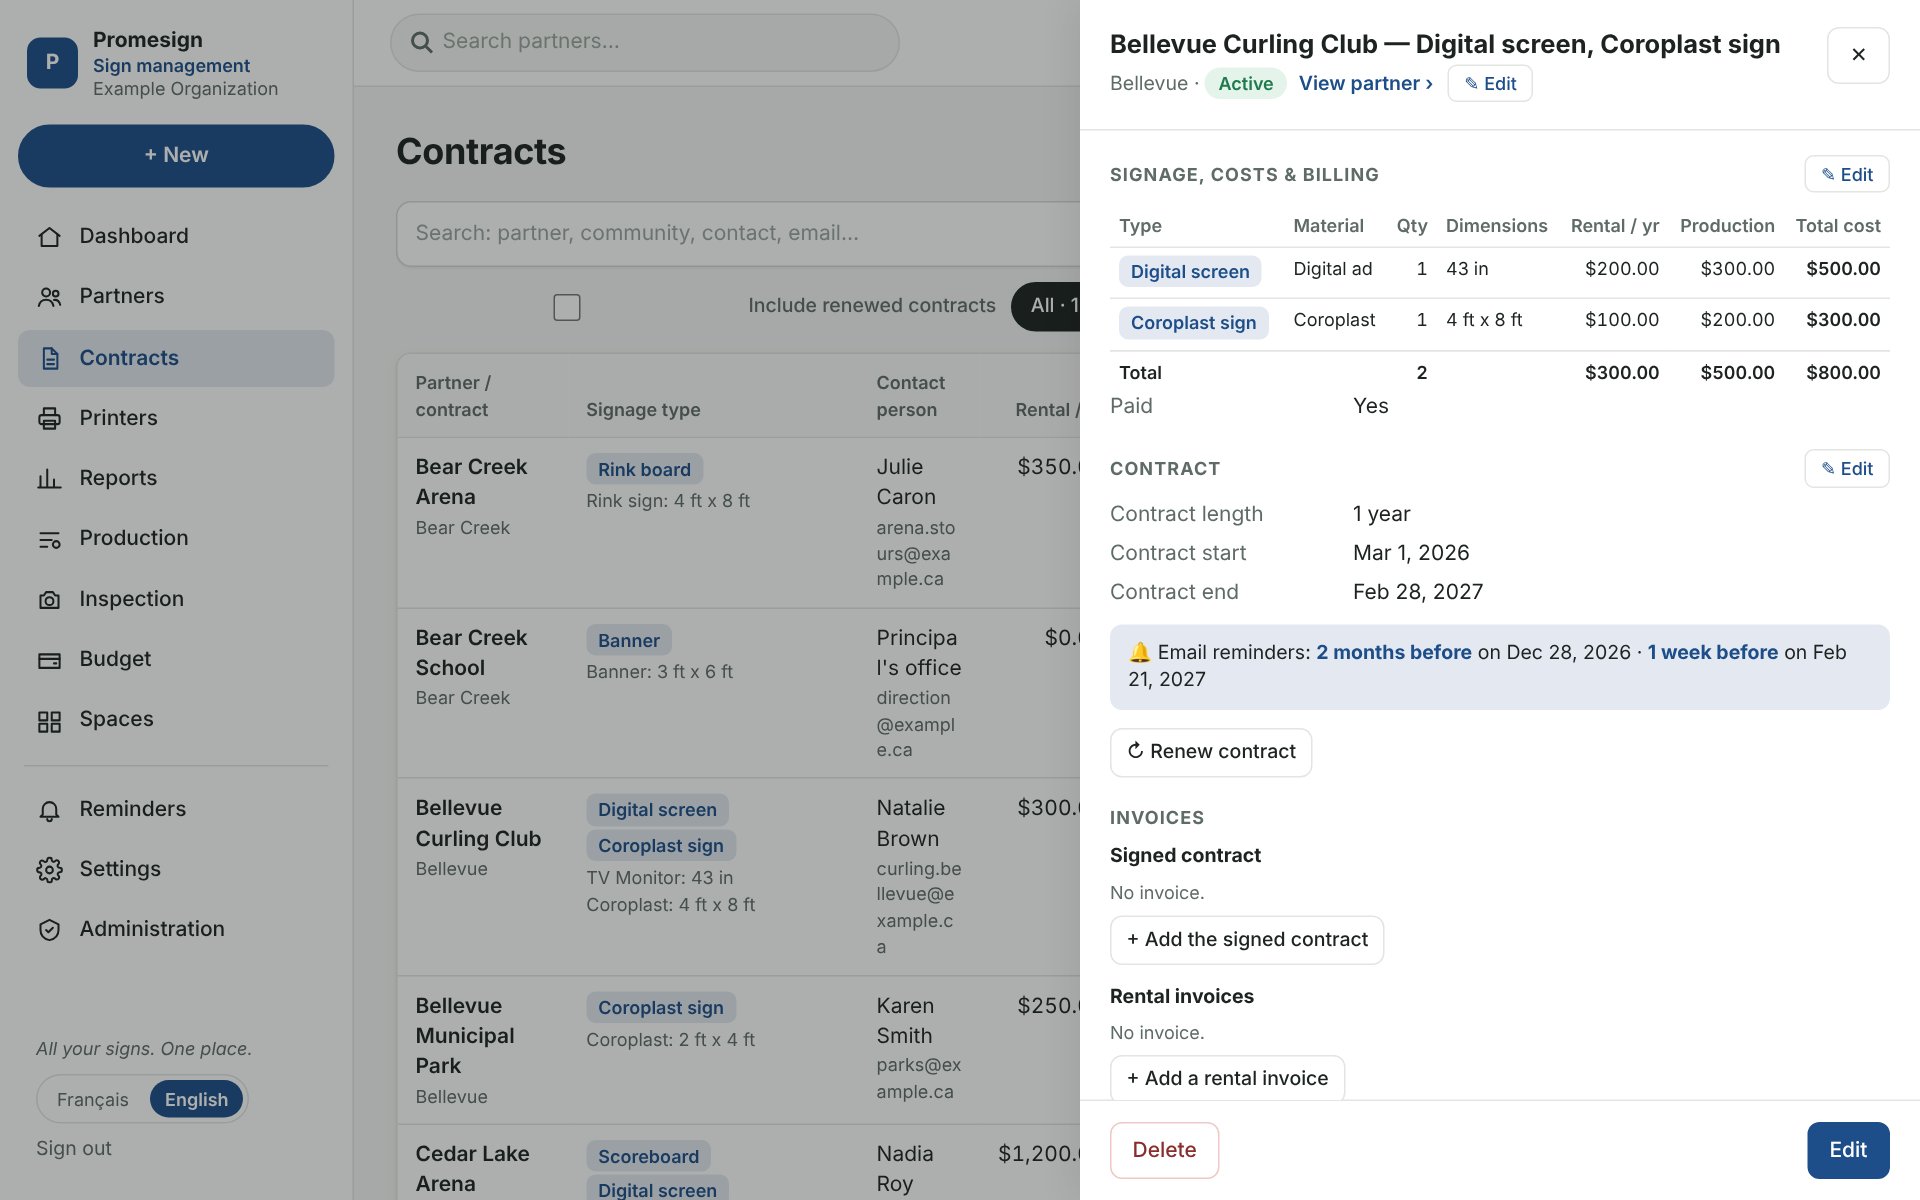The image size is (1920, 1200).
Task: Click the magnifier icon in partner search
Action: (422, 42)
